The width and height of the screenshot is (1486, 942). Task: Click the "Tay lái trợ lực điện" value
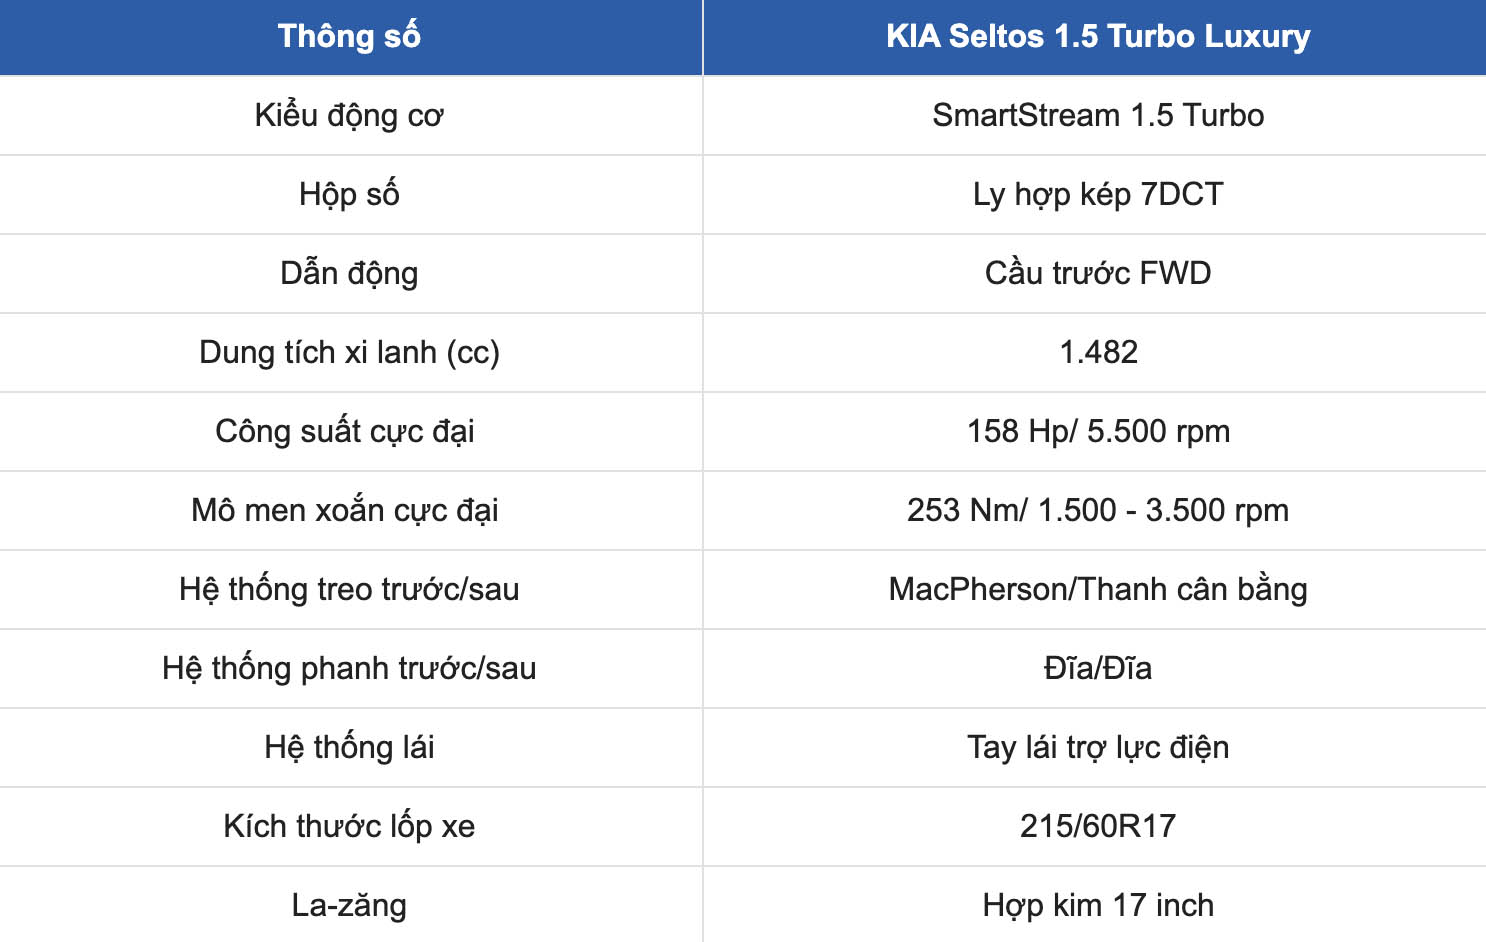pyautogui.click(x=1097, y=748)
